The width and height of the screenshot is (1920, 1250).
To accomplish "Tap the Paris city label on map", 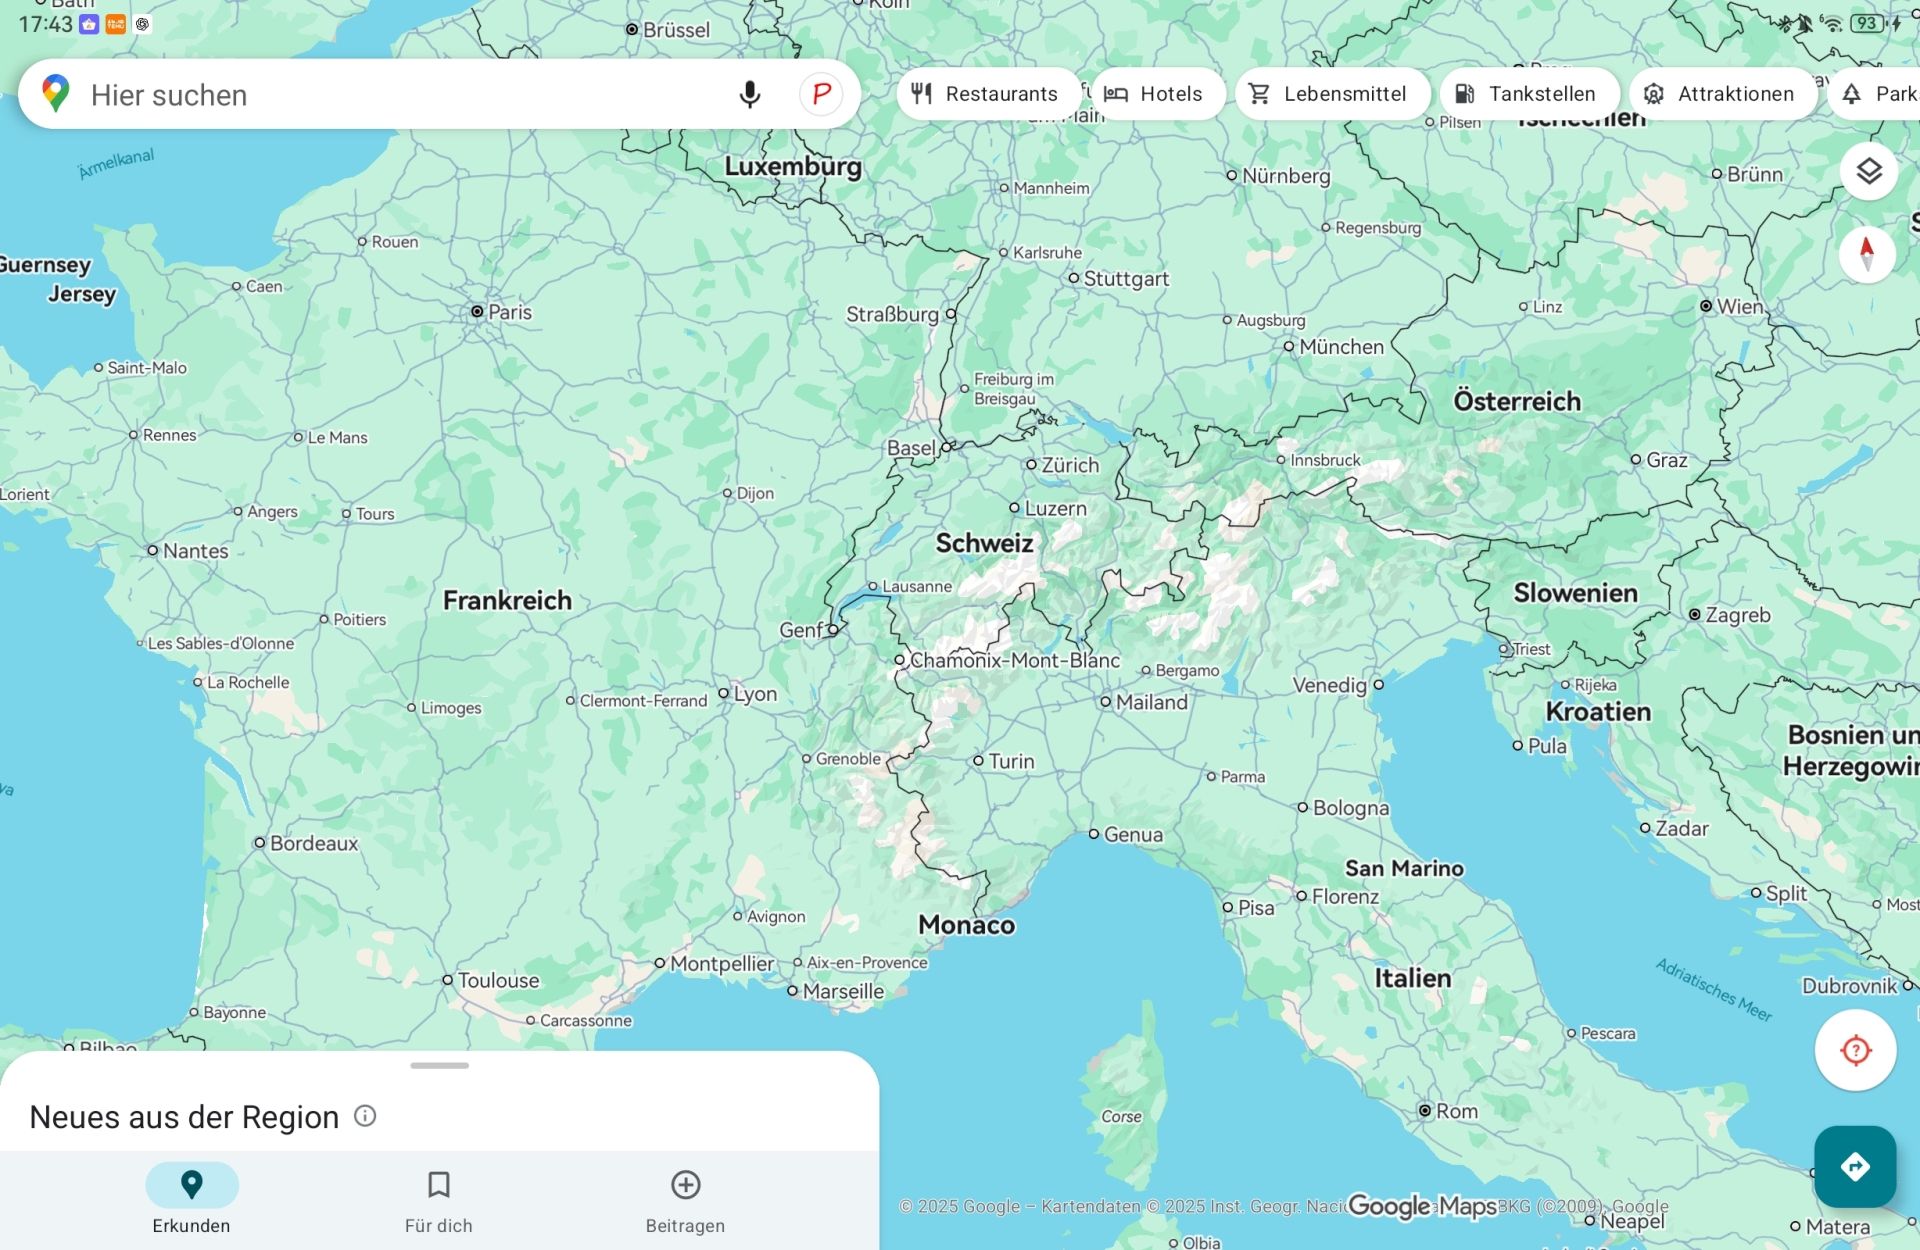I will click(x=508, y=312).
